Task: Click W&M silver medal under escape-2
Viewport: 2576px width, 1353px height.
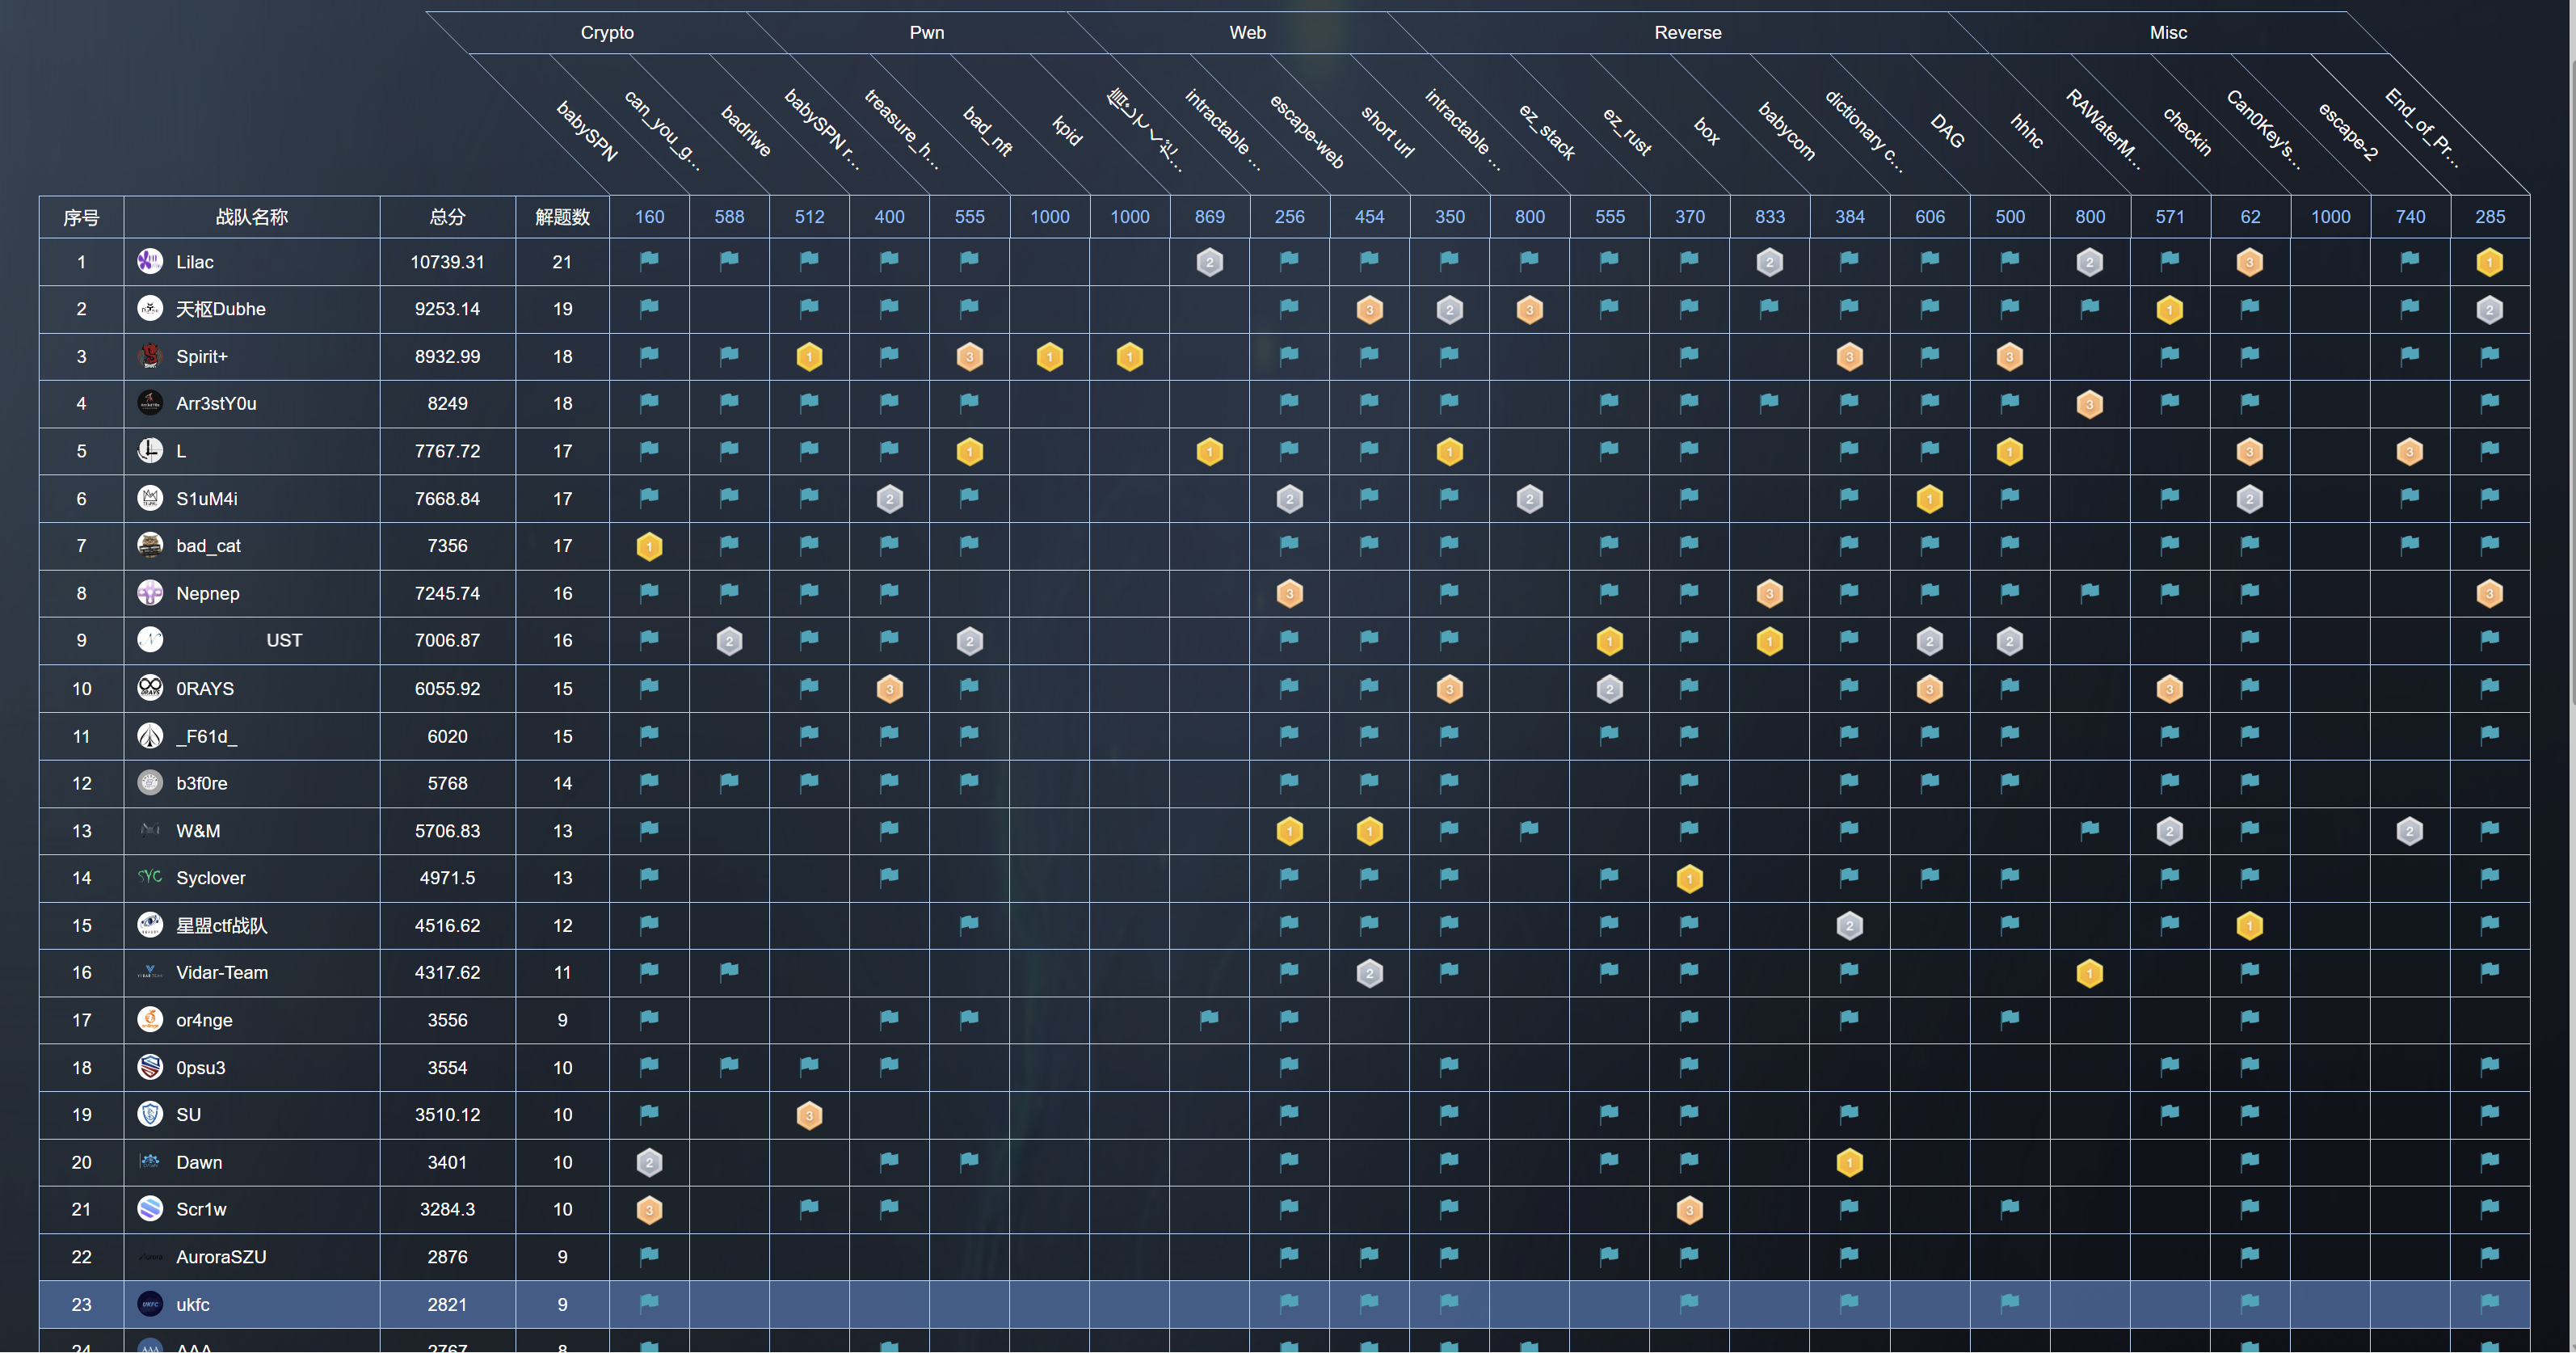Action: [2409, 831]
